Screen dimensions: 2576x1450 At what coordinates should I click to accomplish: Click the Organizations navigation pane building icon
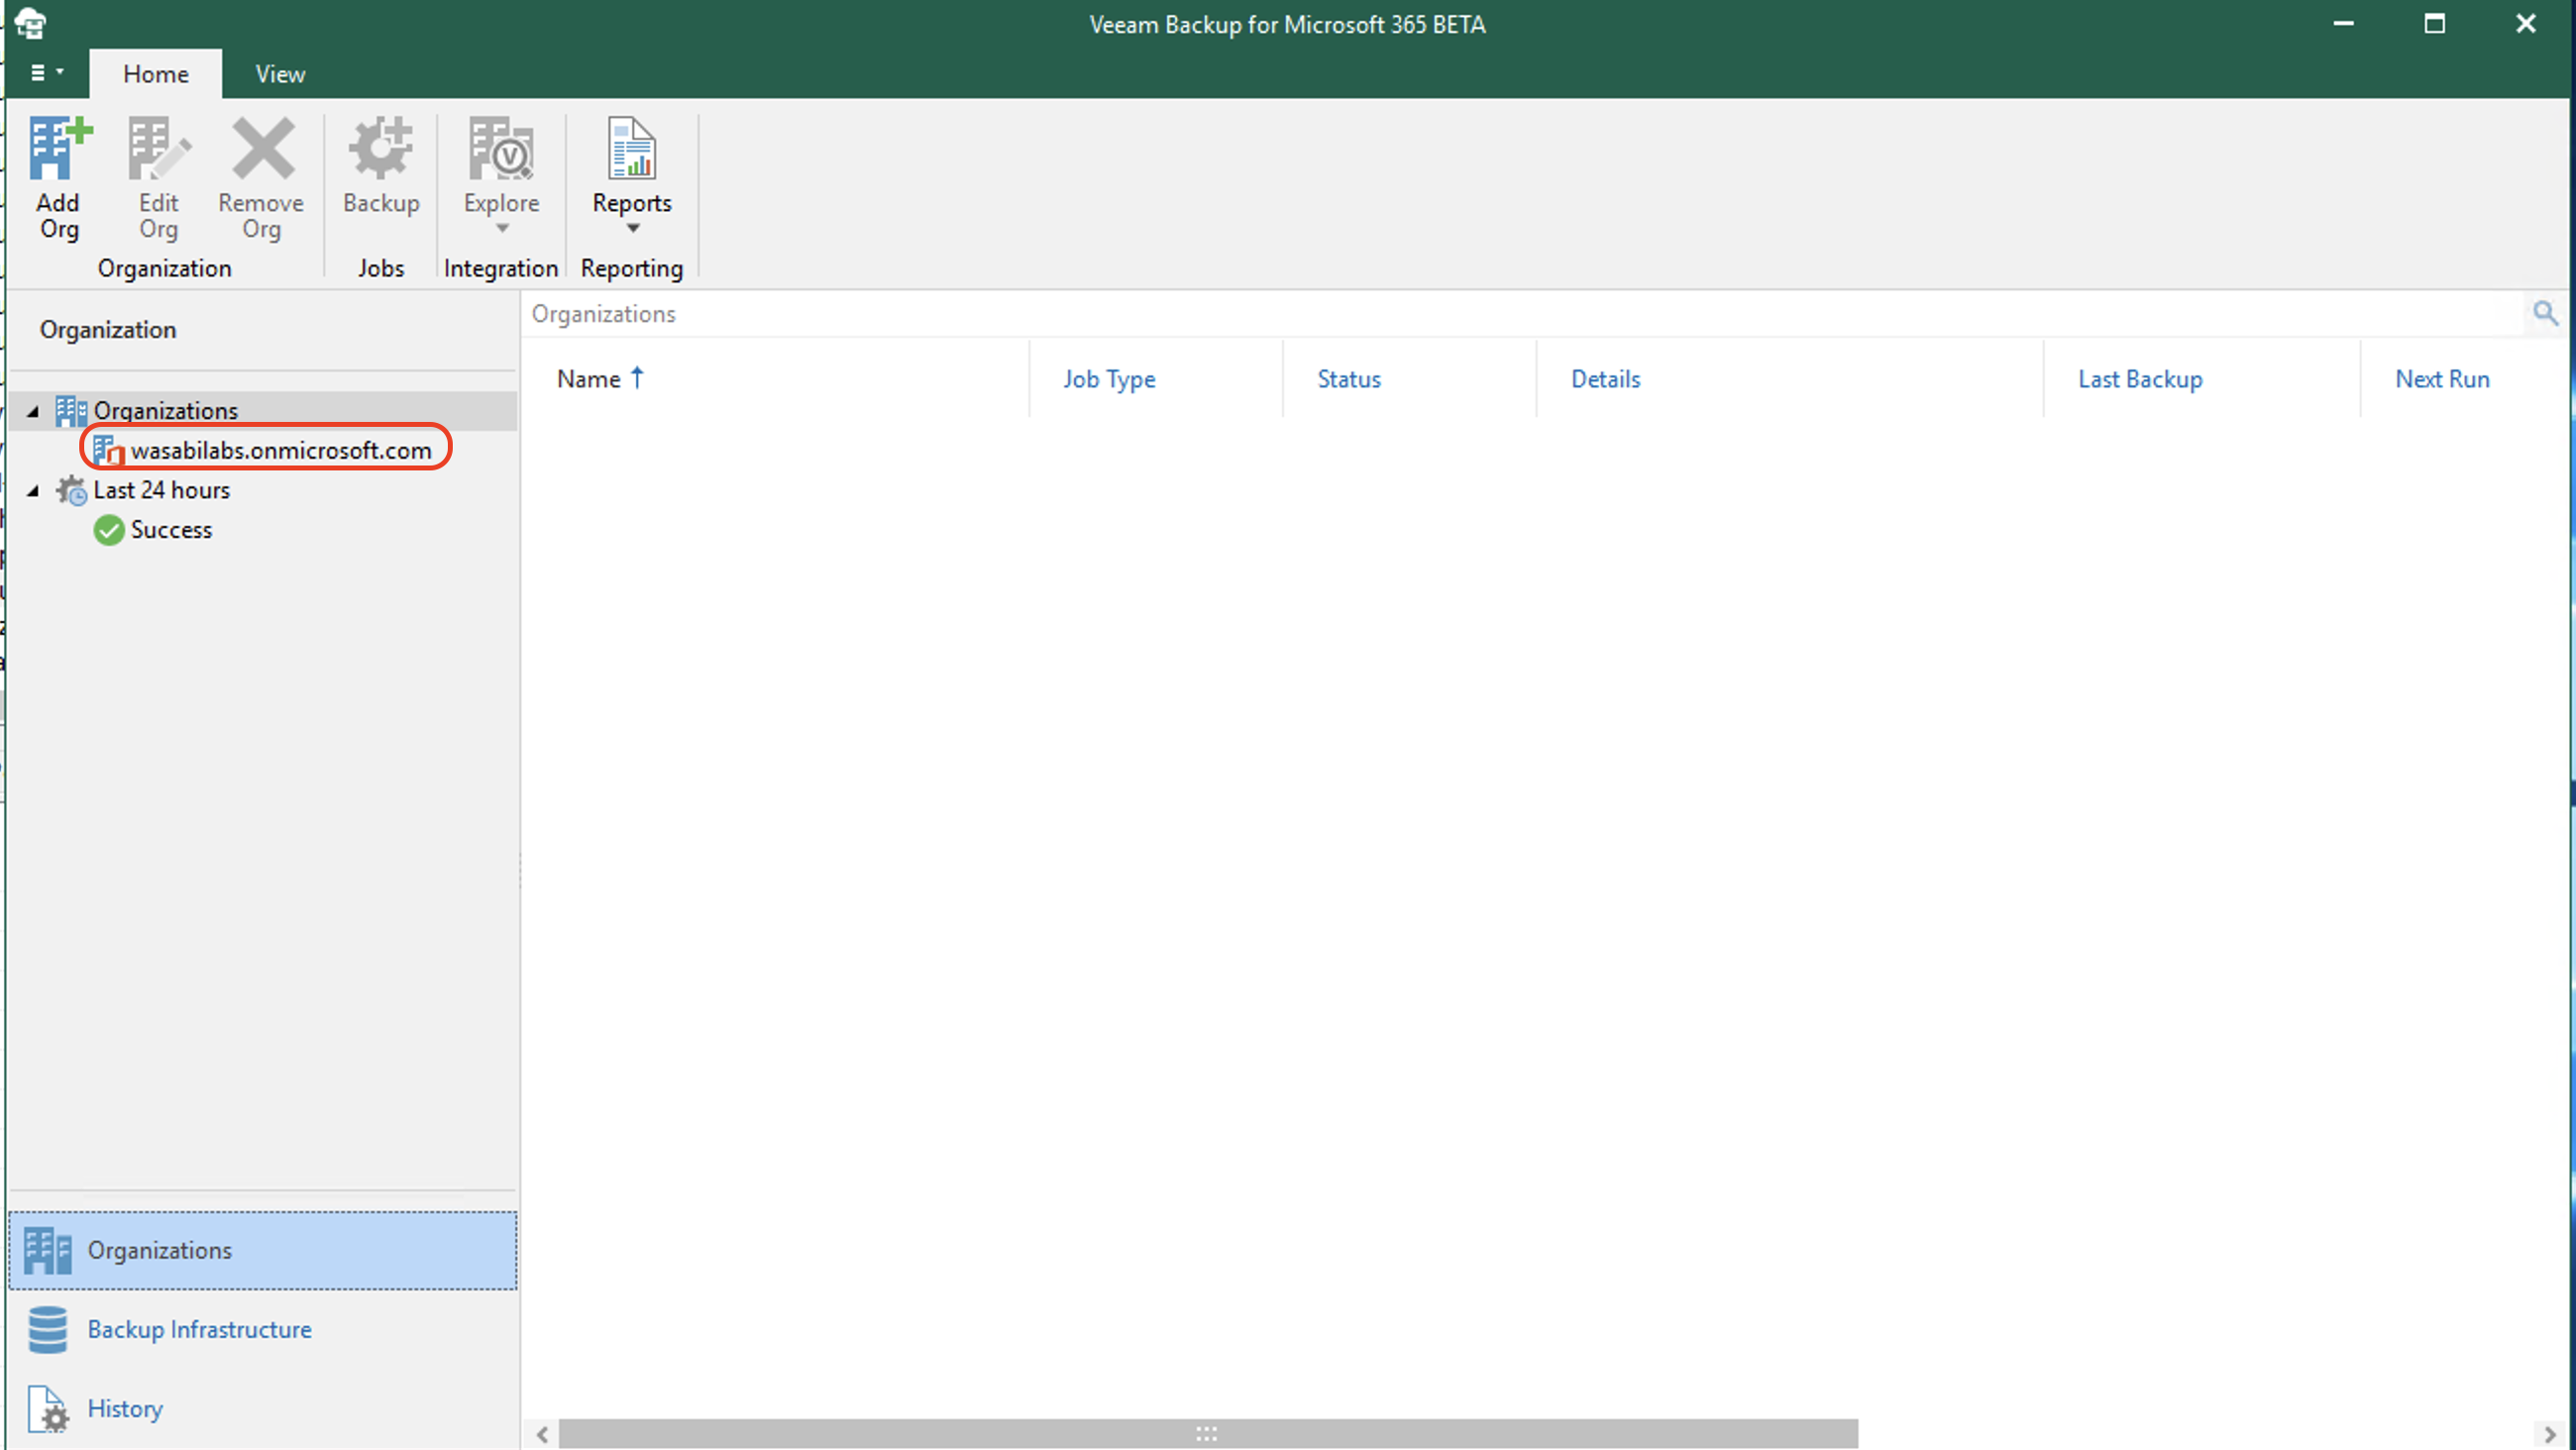pyautogui.click(x=47, y=1251)
